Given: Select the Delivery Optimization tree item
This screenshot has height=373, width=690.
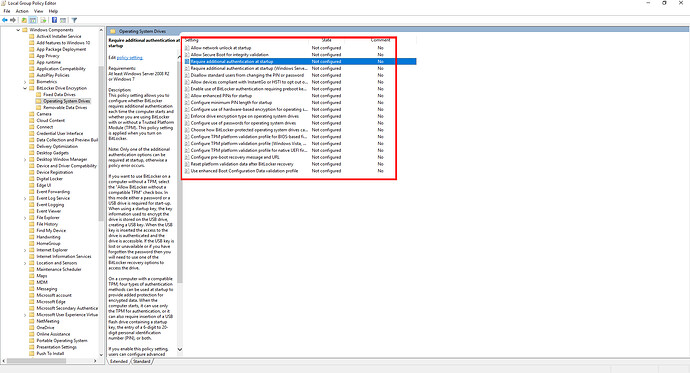Looking at the screenshot, I should (57, 146).
